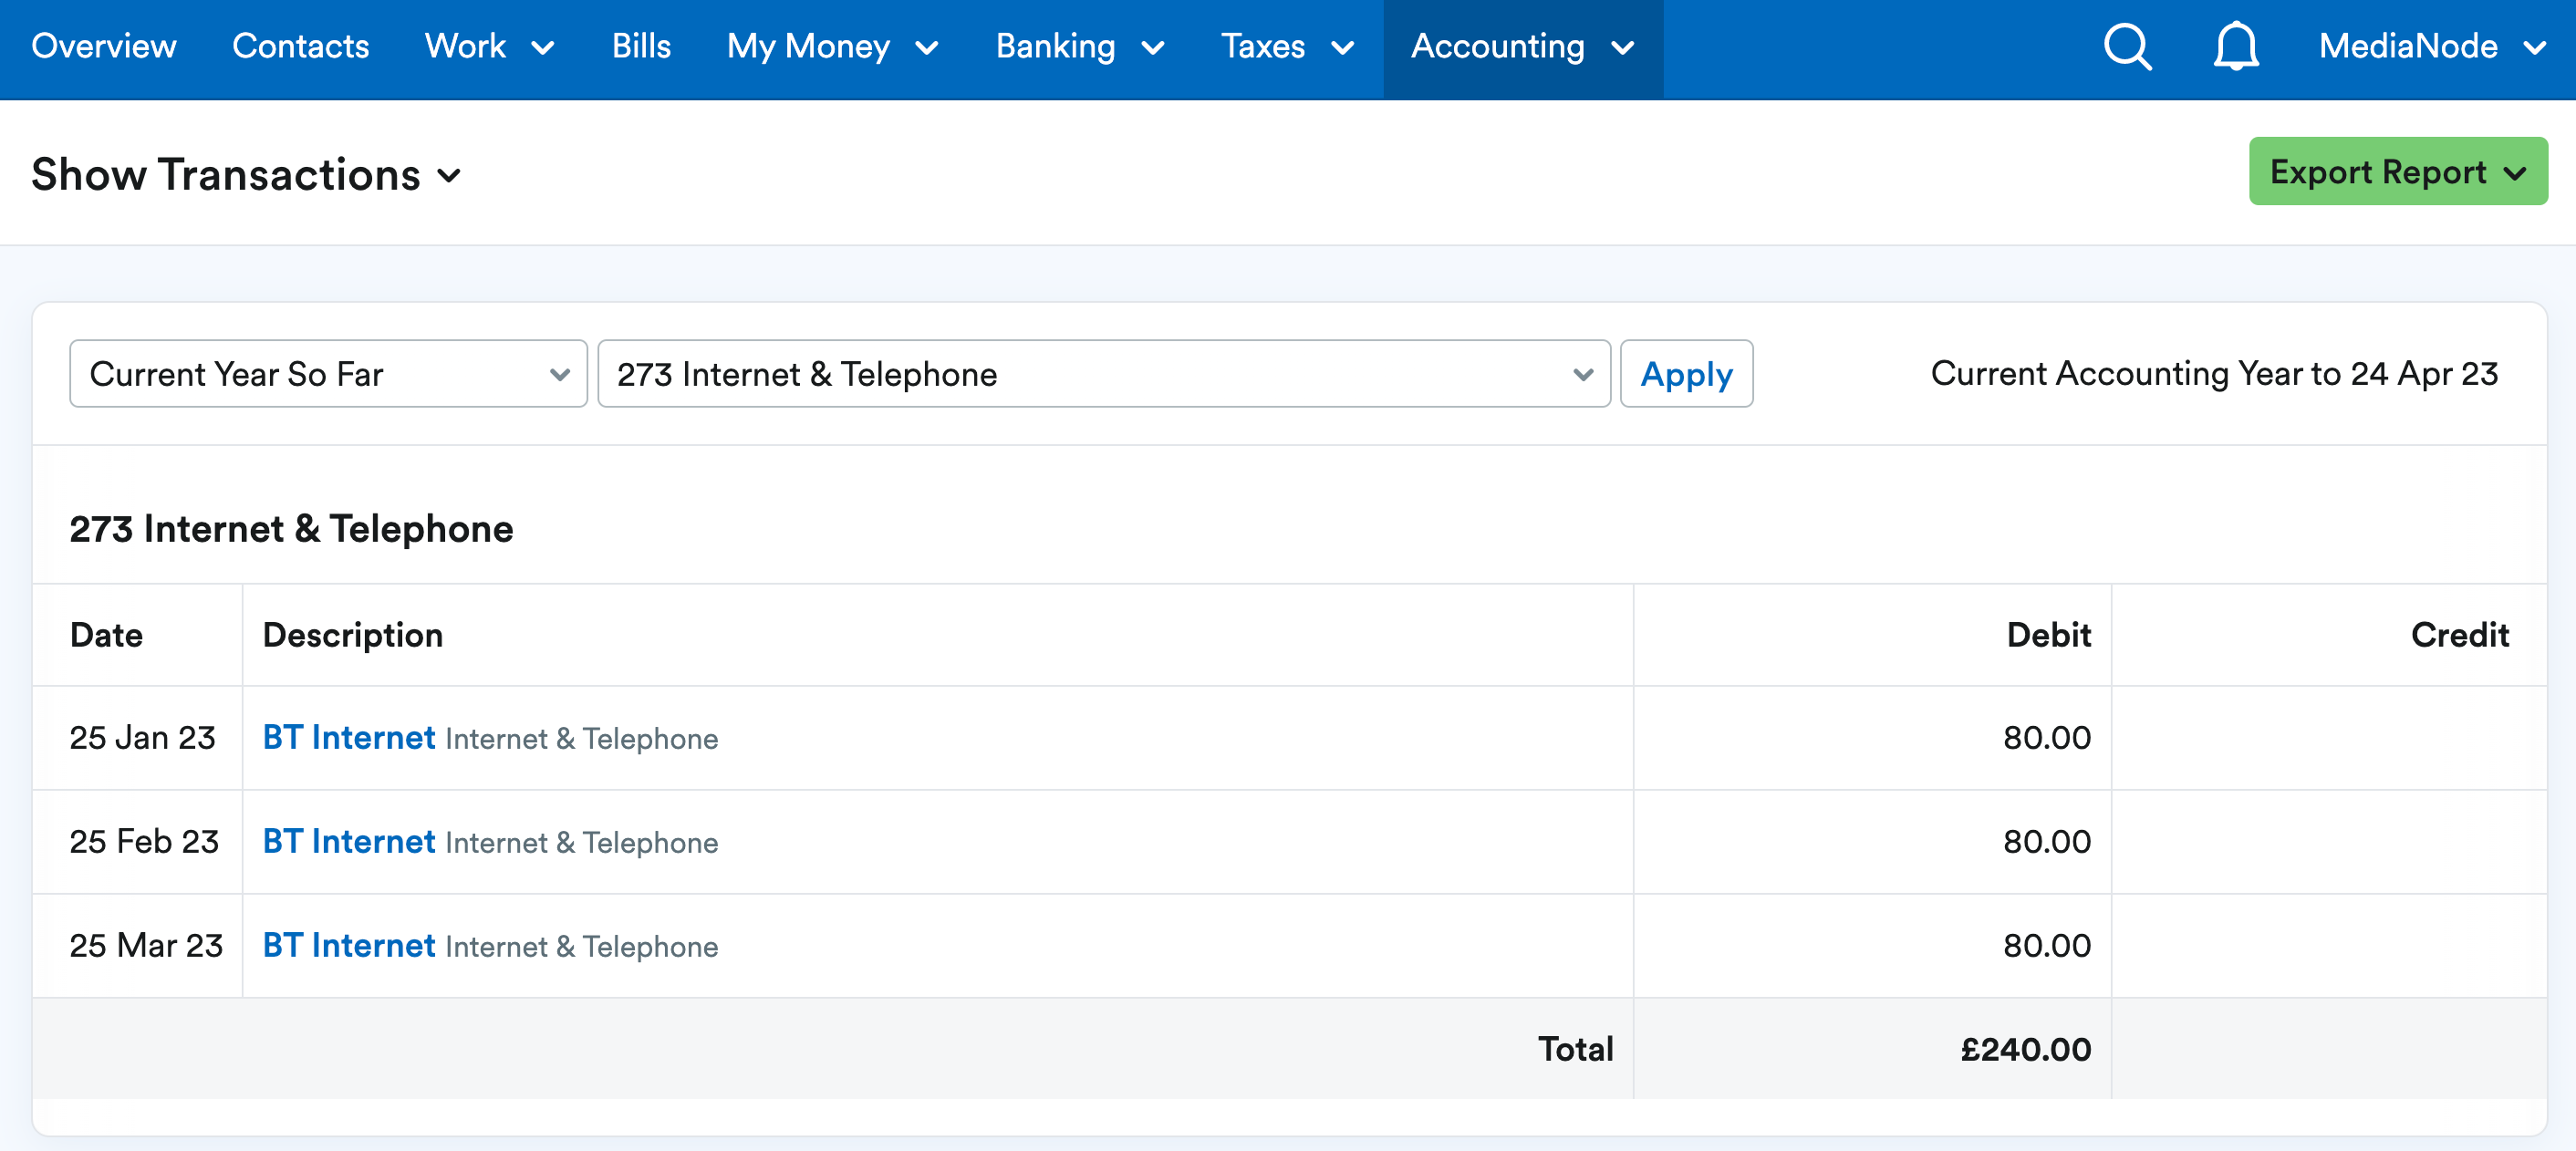Open the search magnifier icon
2576x1151 pixels.
(x=2127, y=47)
